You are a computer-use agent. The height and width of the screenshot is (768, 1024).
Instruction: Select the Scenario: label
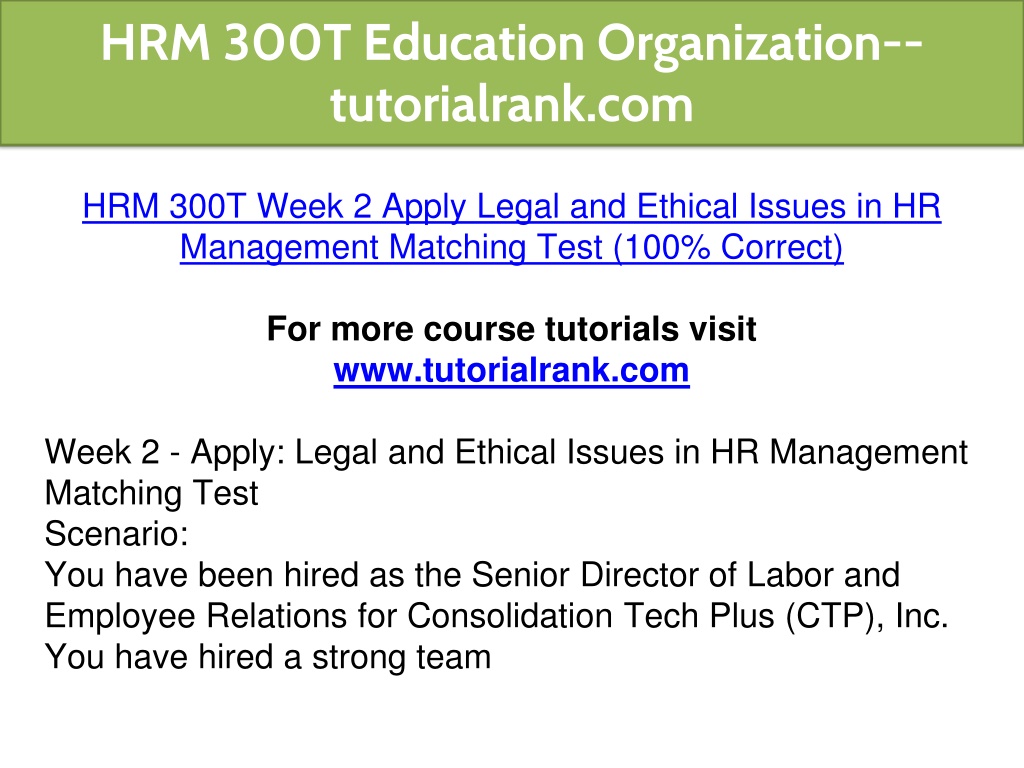click(x=117, y=534)
